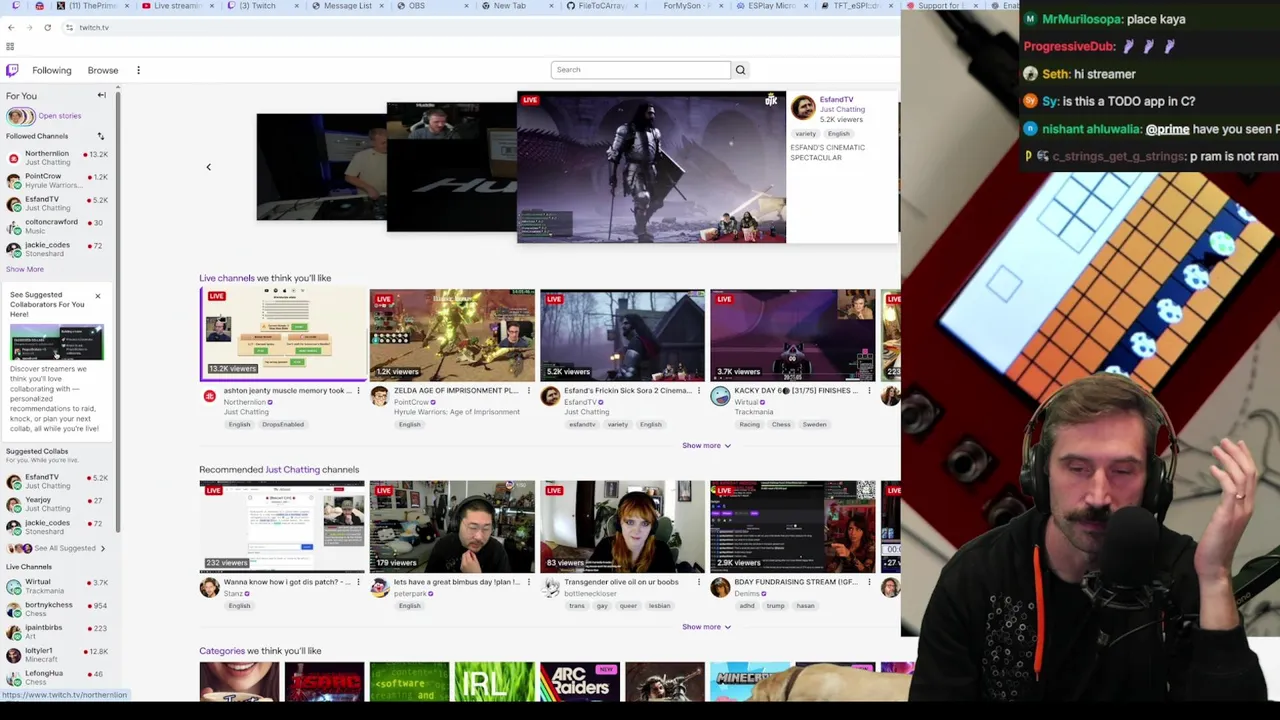Open options for ZELDA AGE OF IMPRISONMENT card
Image resolution: width=1280 pixels, height=720 pixels.
coord(528,391)
